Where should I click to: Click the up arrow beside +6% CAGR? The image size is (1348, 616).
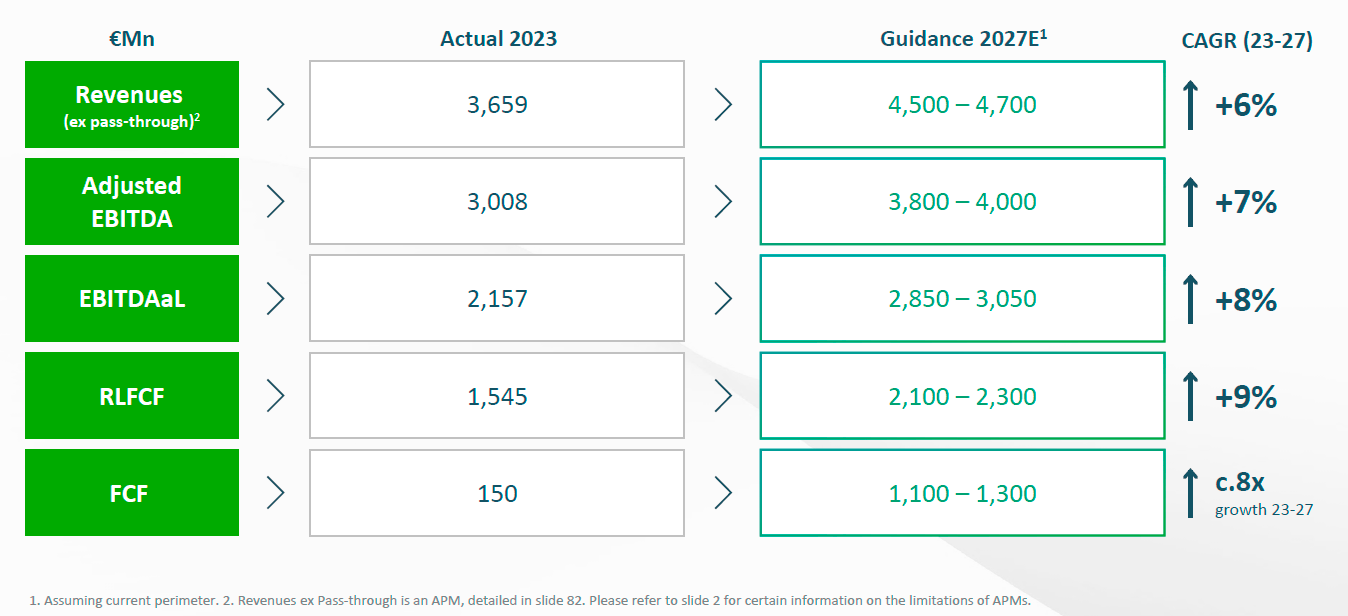[x=1190, y=105]
